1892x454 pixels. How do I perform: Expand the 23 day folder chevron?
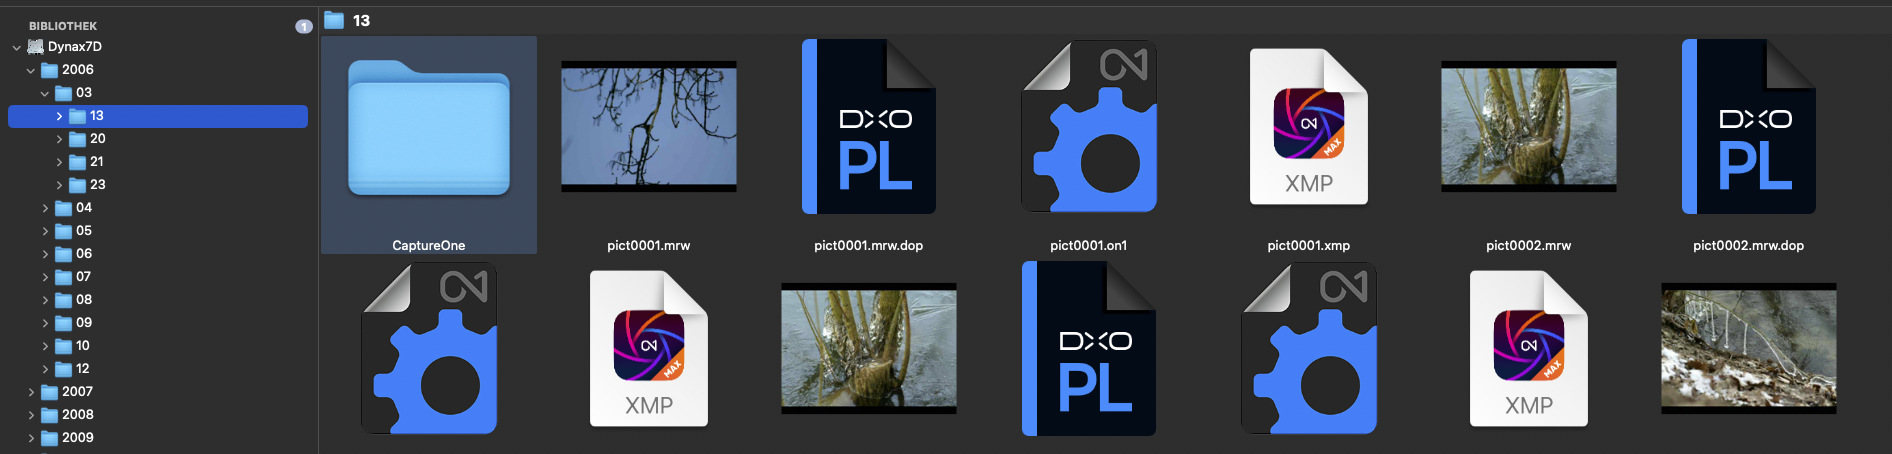59,185
